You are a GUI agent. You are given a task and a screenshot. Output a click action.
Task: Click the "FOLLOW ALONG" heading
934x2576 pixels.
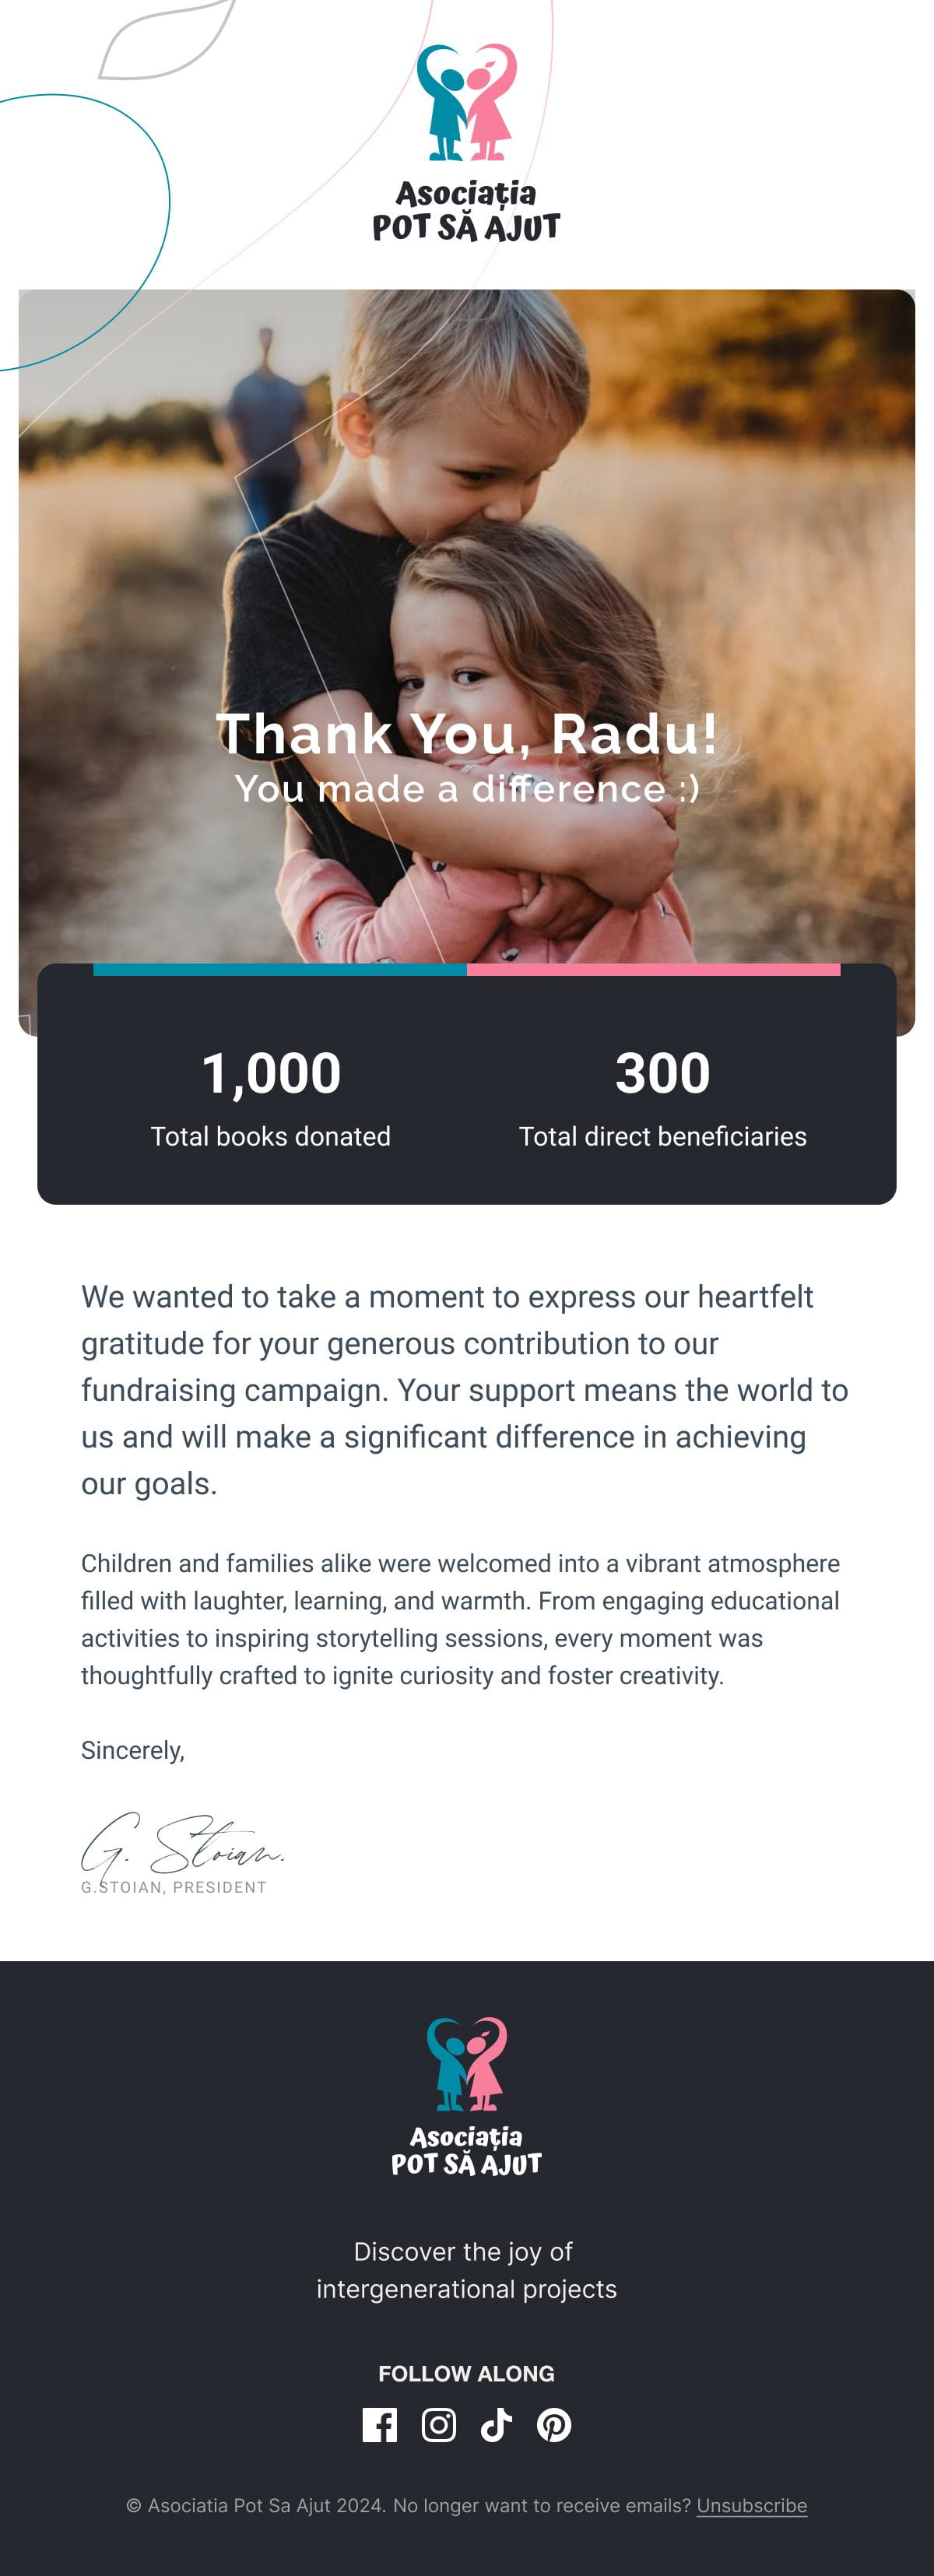coord(466,2373)
